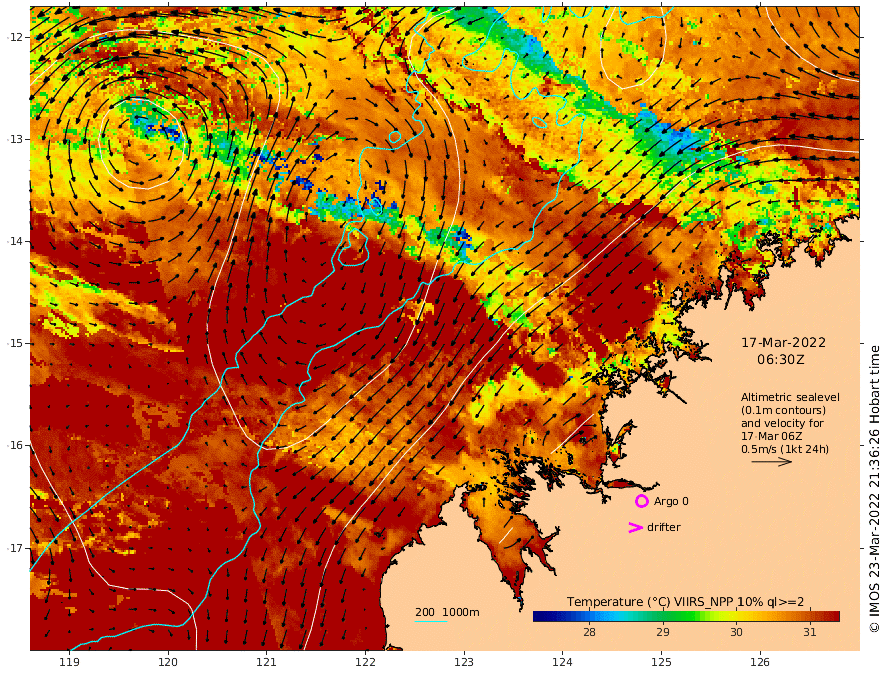This screenshot has width=880, height=680.
Task: Click the '17 Mar 06Z' legend line
Action: (x=771, y=436)
